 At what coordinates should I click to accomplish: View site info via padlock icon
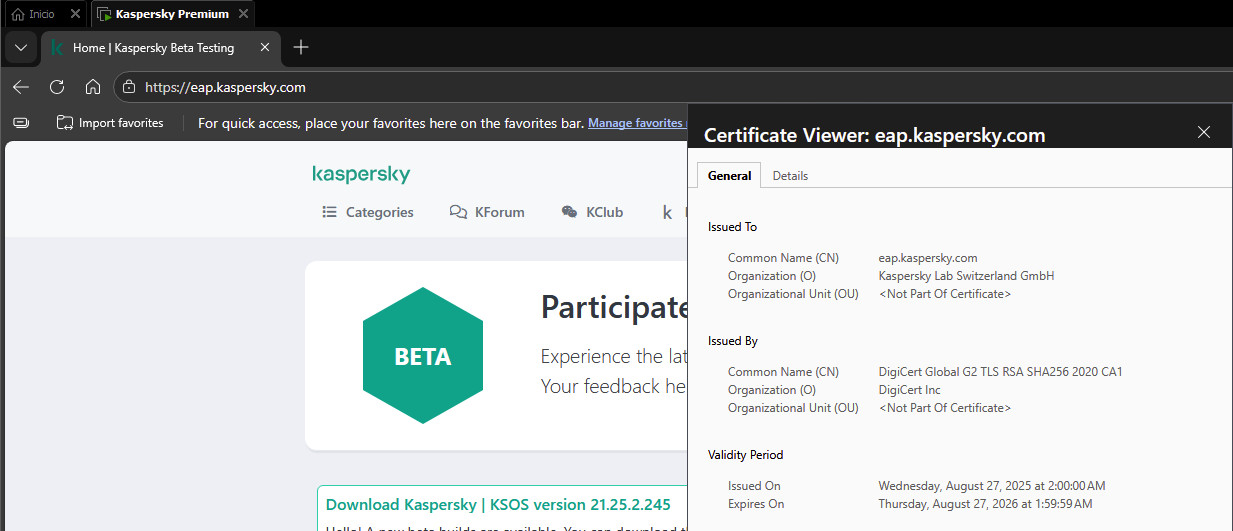[x=128, y=87]
